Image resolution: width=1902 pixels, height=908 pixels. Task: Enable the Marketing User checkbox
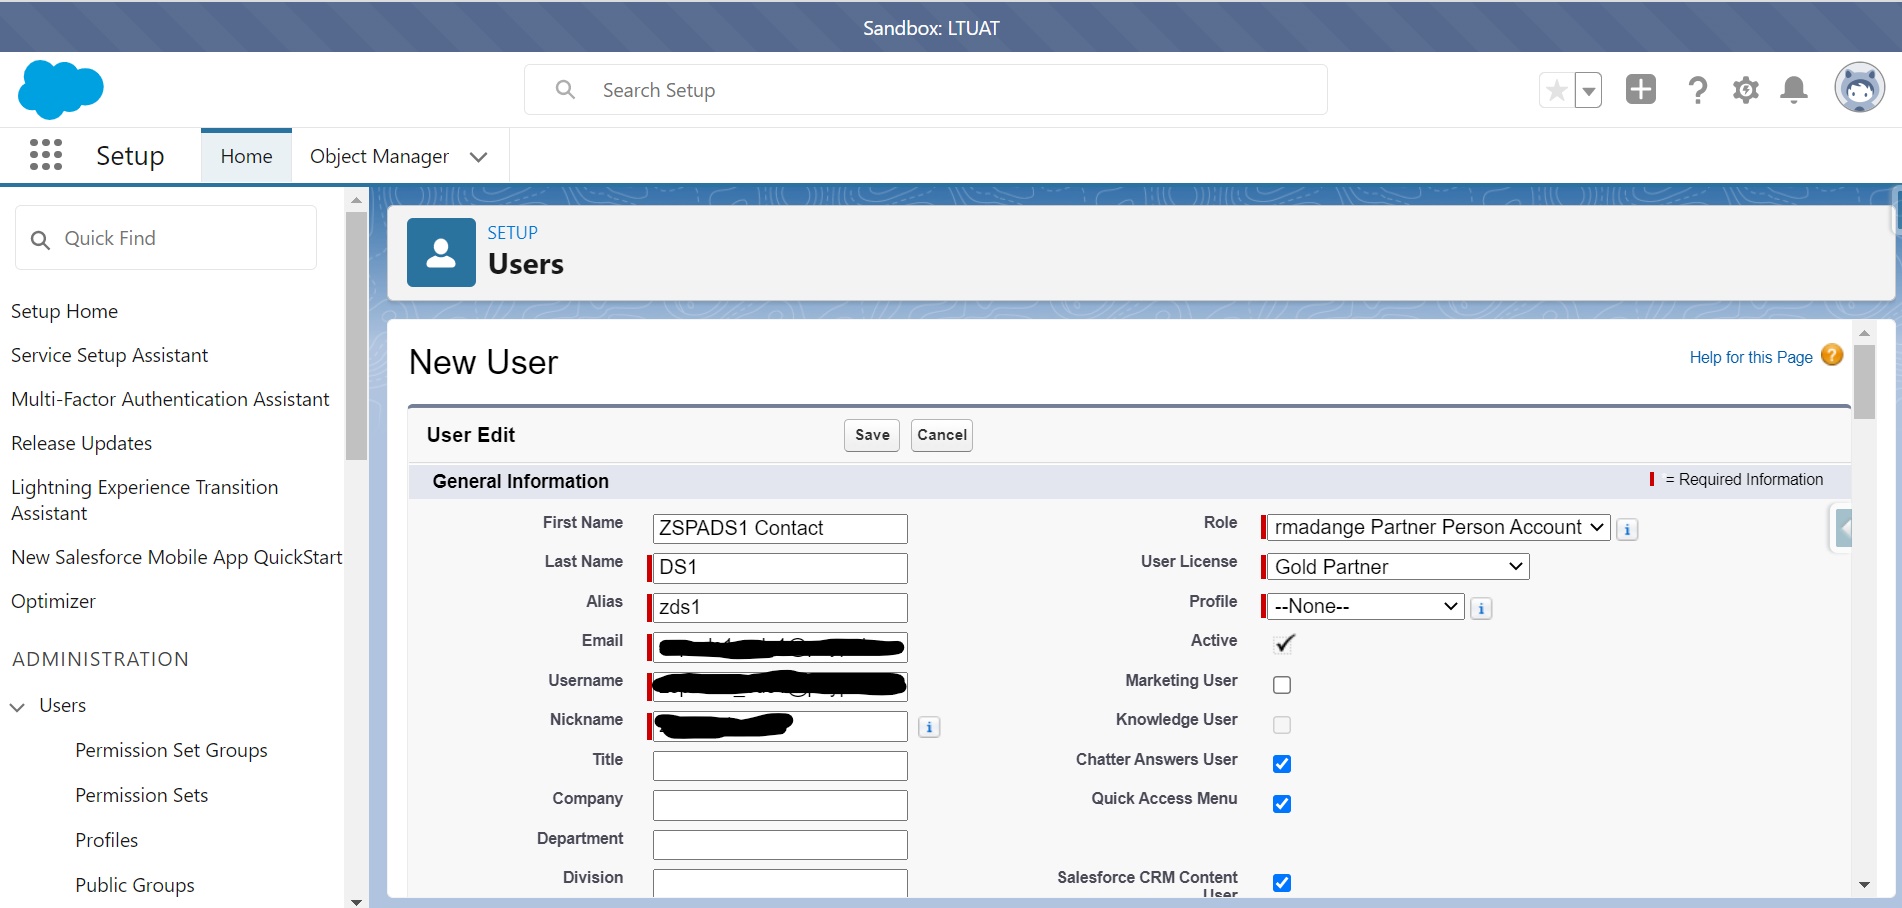(x=1282, y=685)
